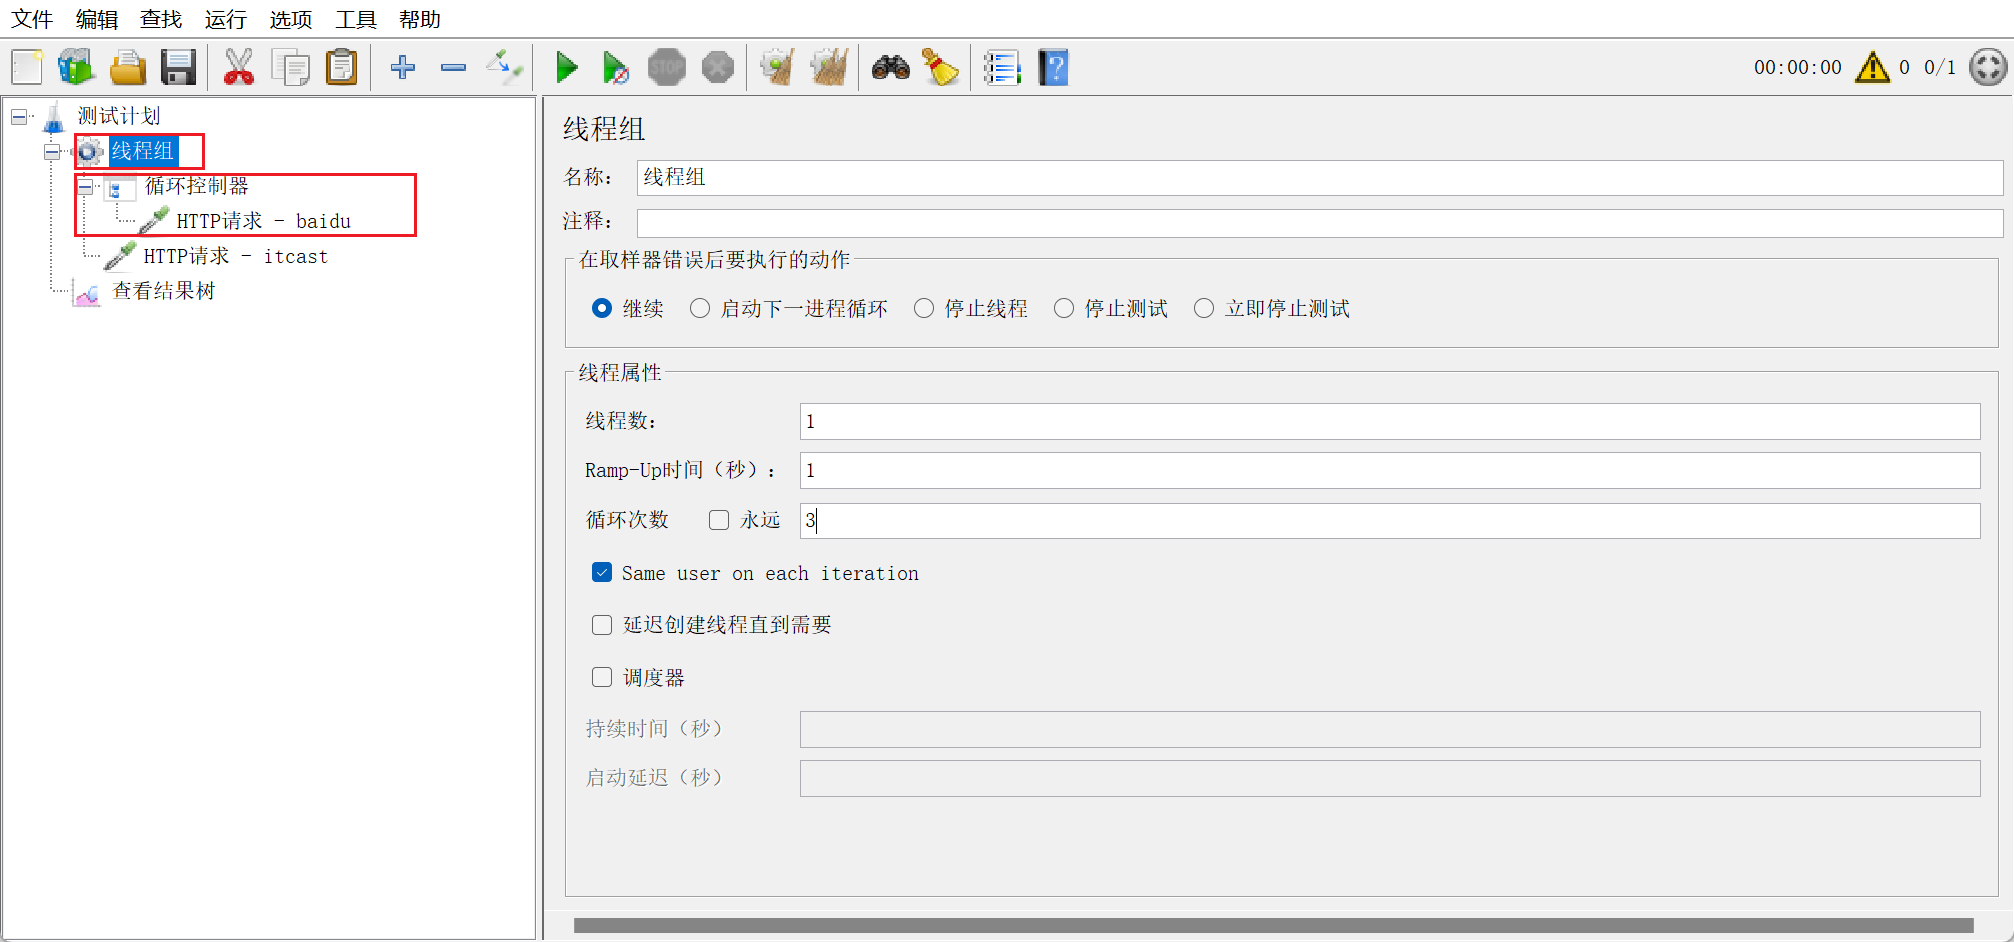Click the Ramp-Up时间 input field
The height and width of the screenshot is (942, 2014).
coord(1390,470)
